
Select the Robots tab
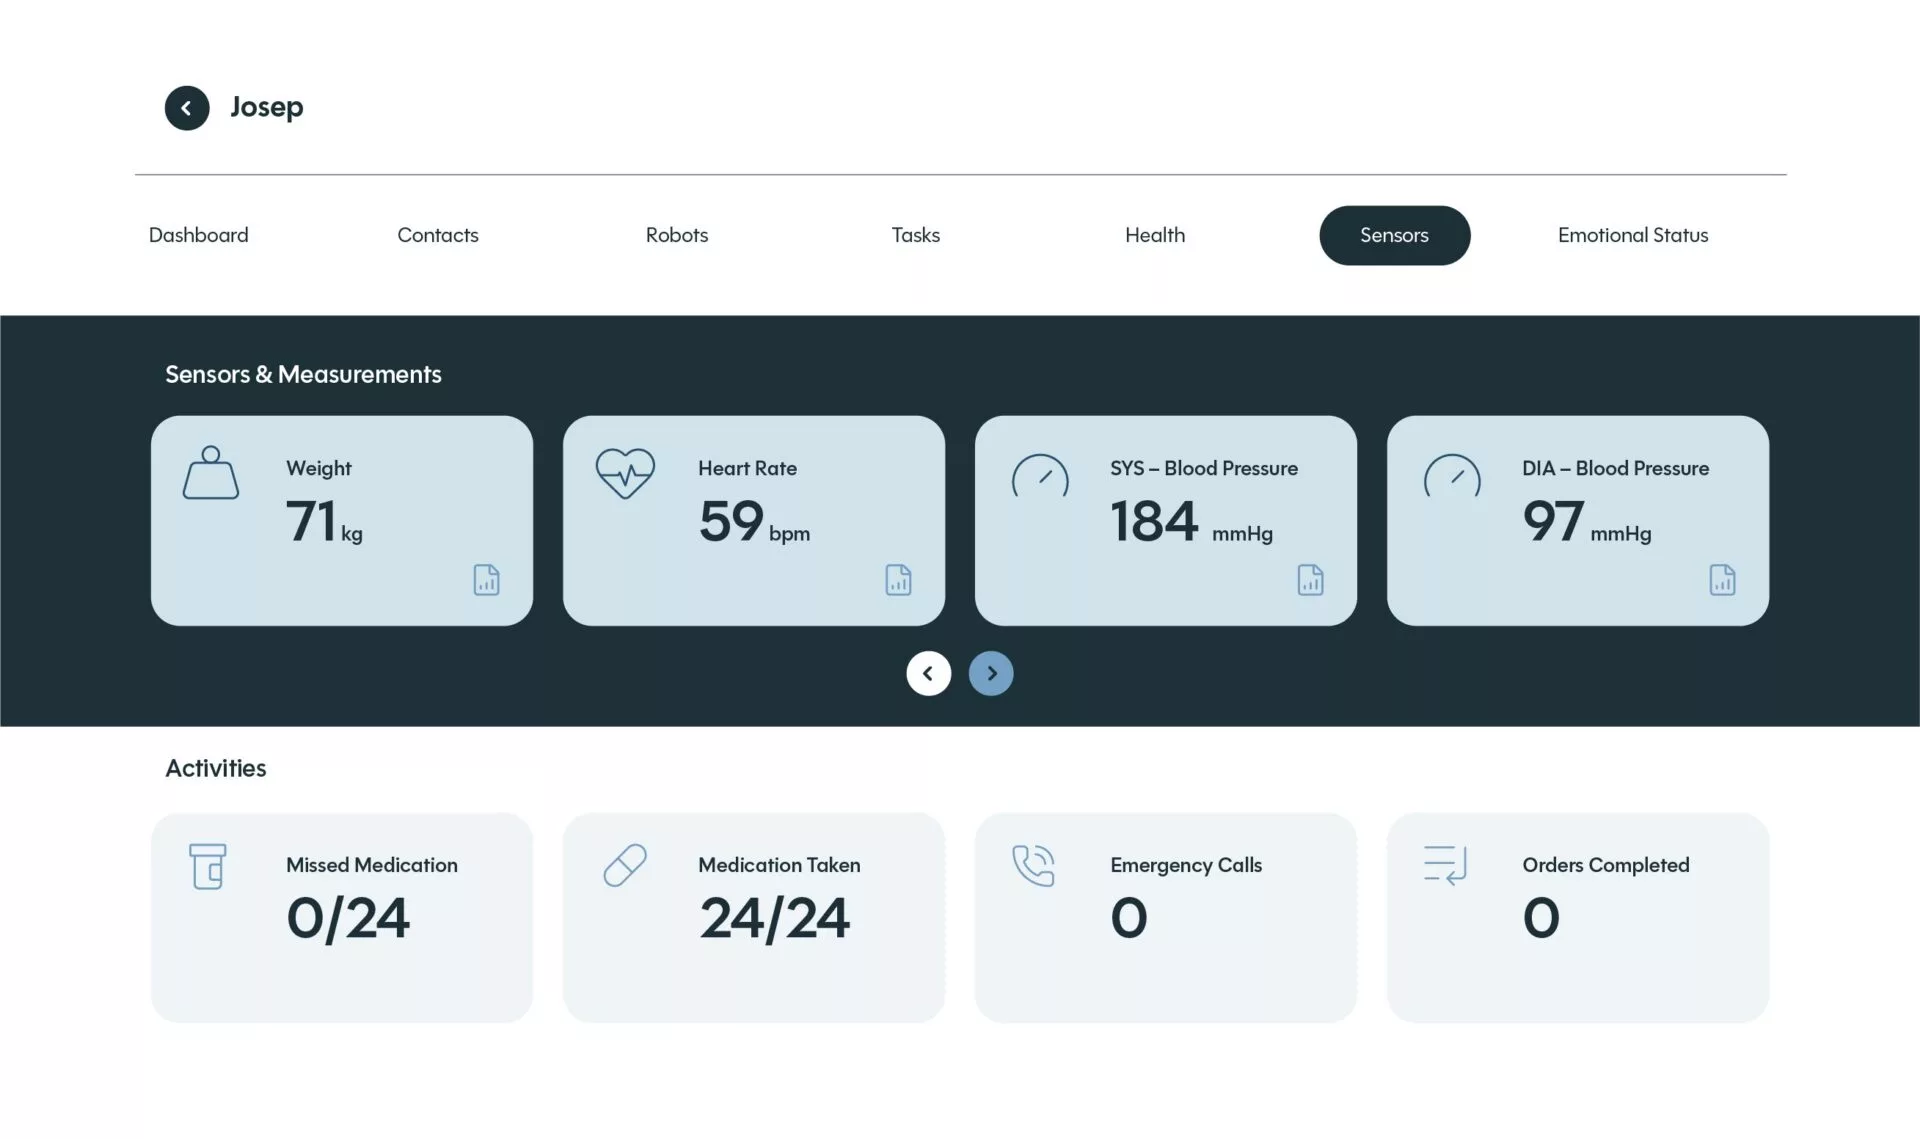pos(677,235)
